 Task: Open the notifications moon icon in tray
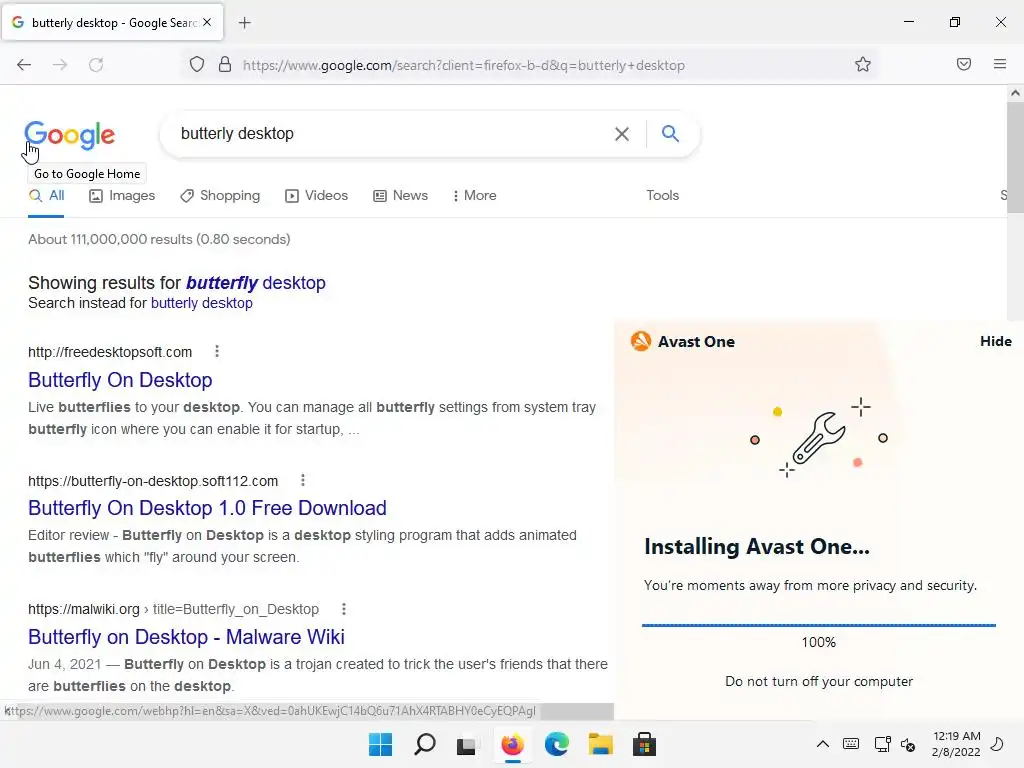point(997,744)
